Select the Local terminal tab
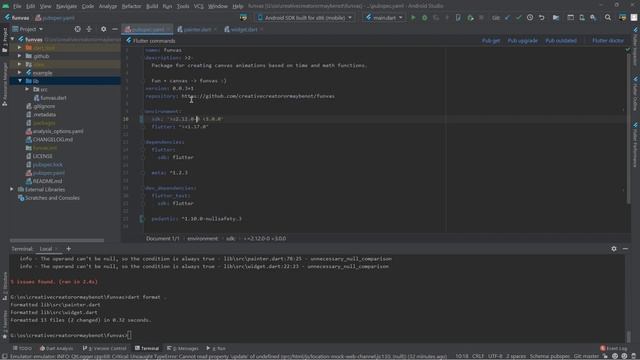Image resolution: width=640 pixels, height=360 pixels. click(x=46, y=249)
